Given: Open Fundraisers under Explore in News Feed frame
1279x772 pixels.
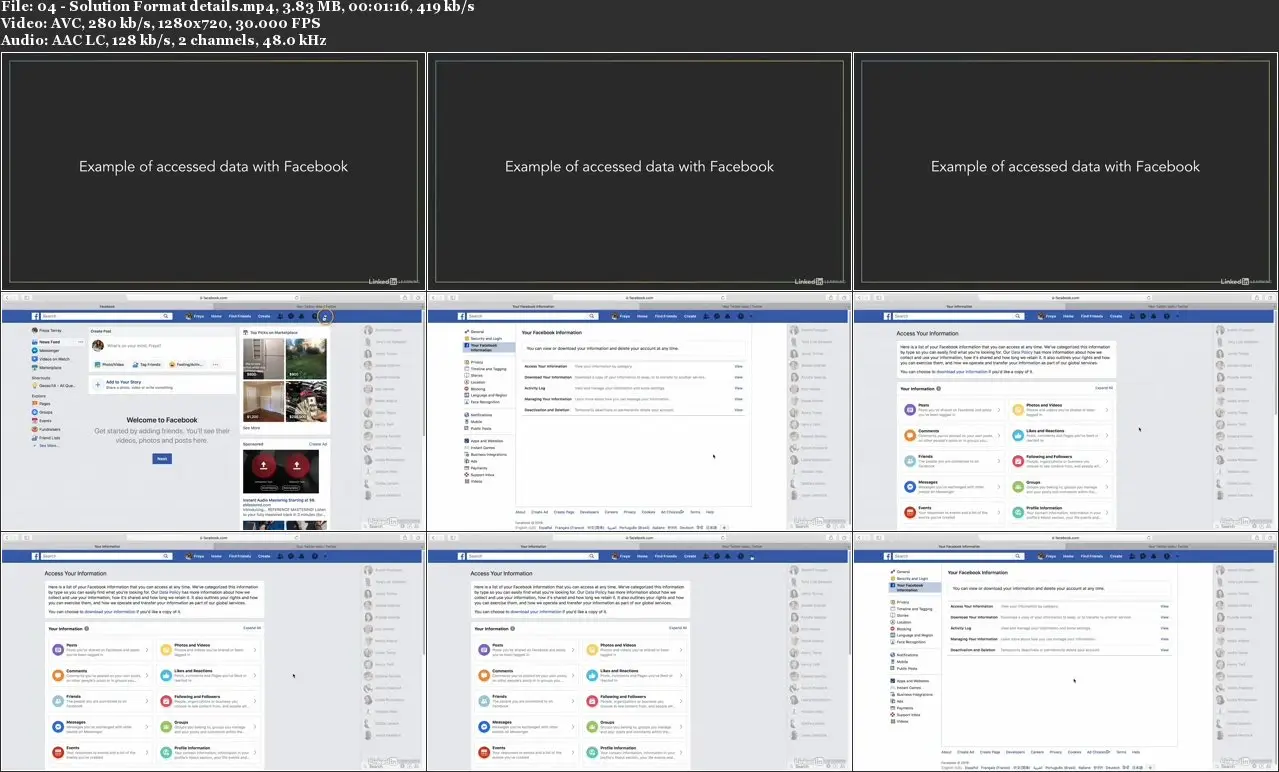Looking at the screenshot, I should click(x=46, y=429).
